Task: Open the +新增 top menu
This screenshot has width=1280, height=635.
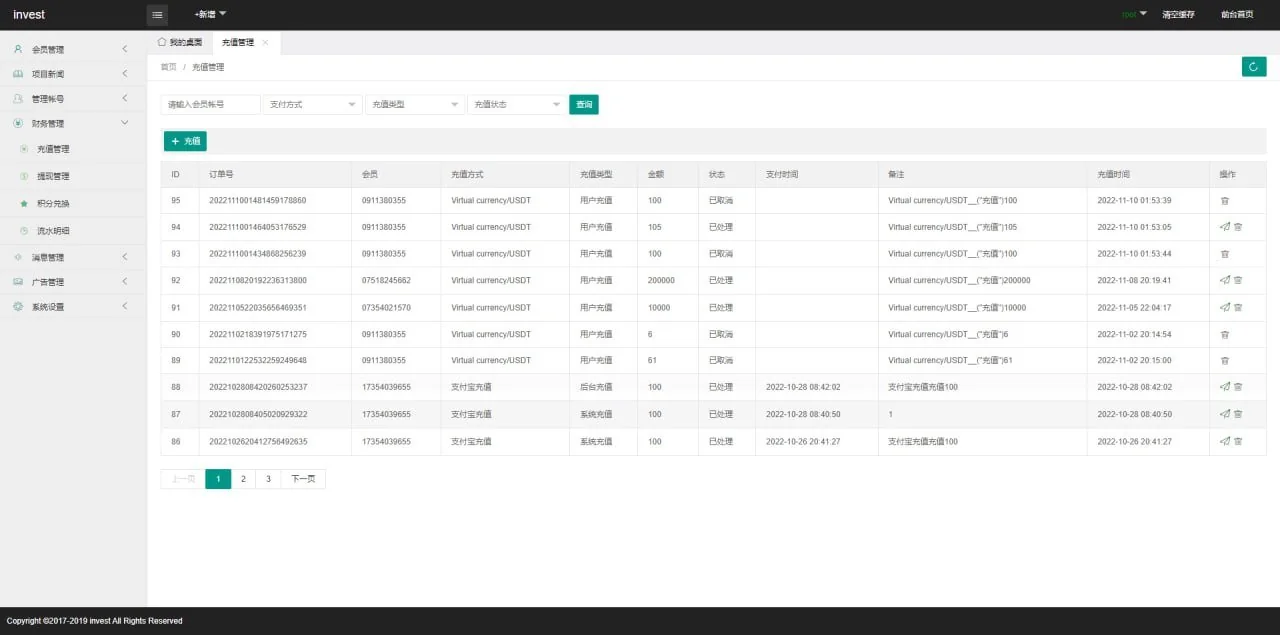Action: (210, 15)
